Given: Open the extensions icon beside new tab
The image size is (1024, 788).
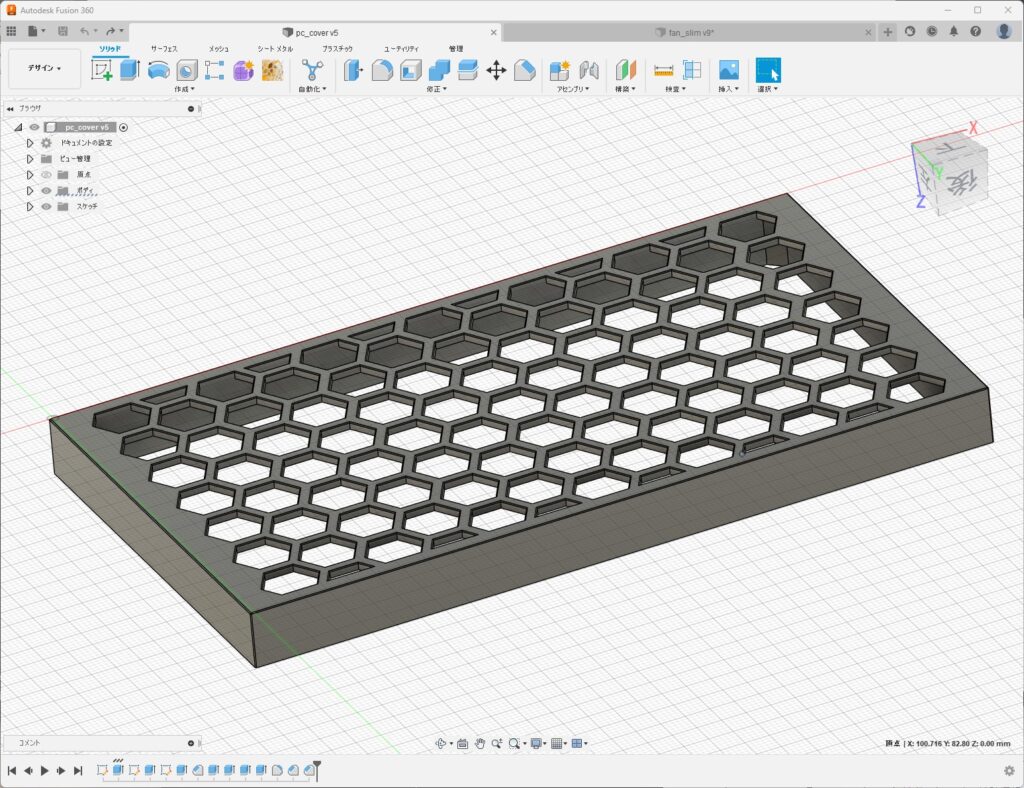Looking at the screenshot, I should (910, 31).
